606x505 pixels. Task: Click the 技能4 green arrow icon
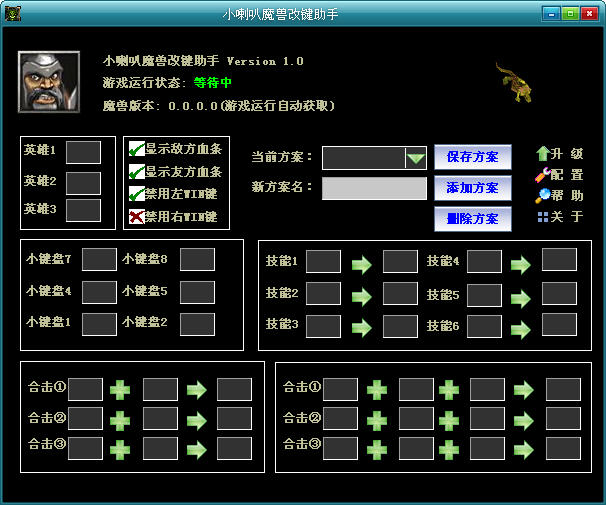click(521, 265)
